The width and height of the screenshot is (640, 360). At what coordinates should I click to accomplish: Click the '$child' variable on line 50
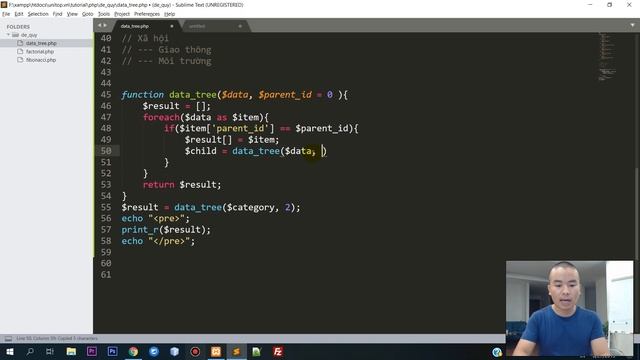[x=200, y=151]
